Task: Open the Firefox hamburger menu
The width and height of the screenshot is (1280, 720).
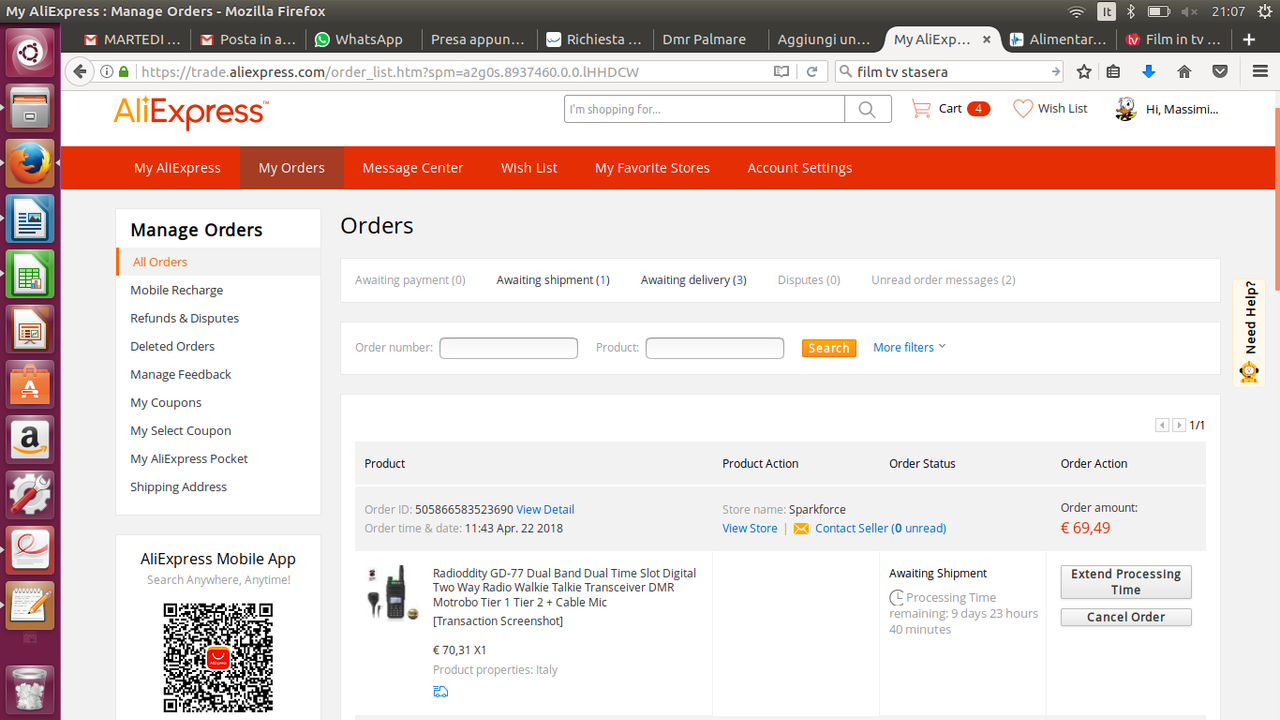Action: click(x=1260, y=72)
